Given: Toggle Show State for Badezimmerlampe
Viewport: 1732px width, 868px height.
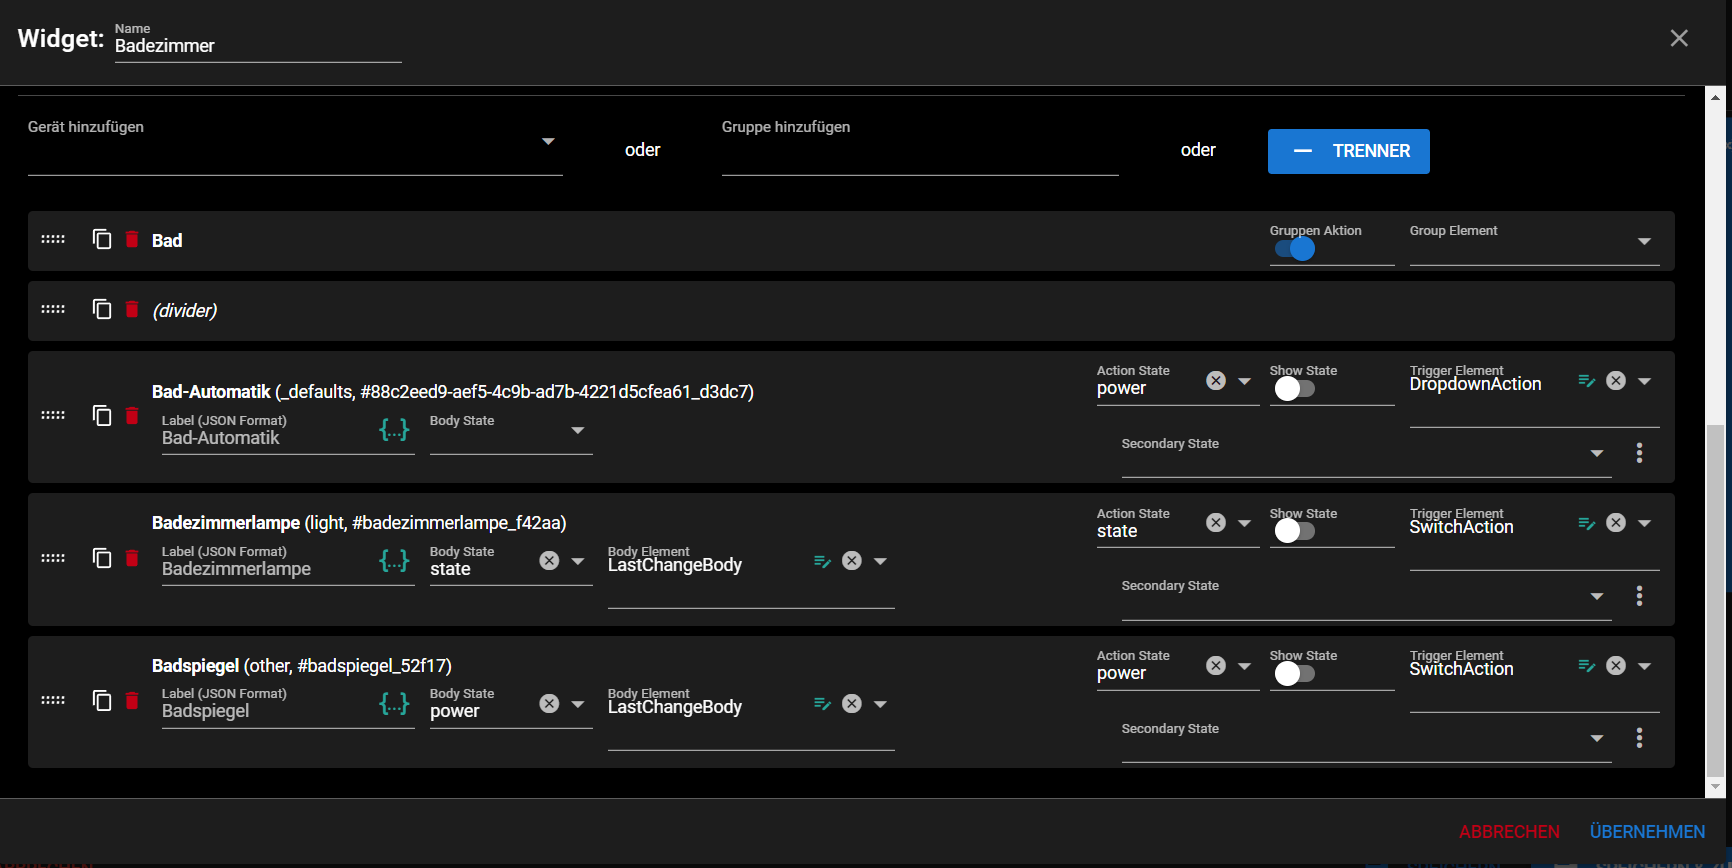Looking at the screenshot, I should click(1295, 531).
